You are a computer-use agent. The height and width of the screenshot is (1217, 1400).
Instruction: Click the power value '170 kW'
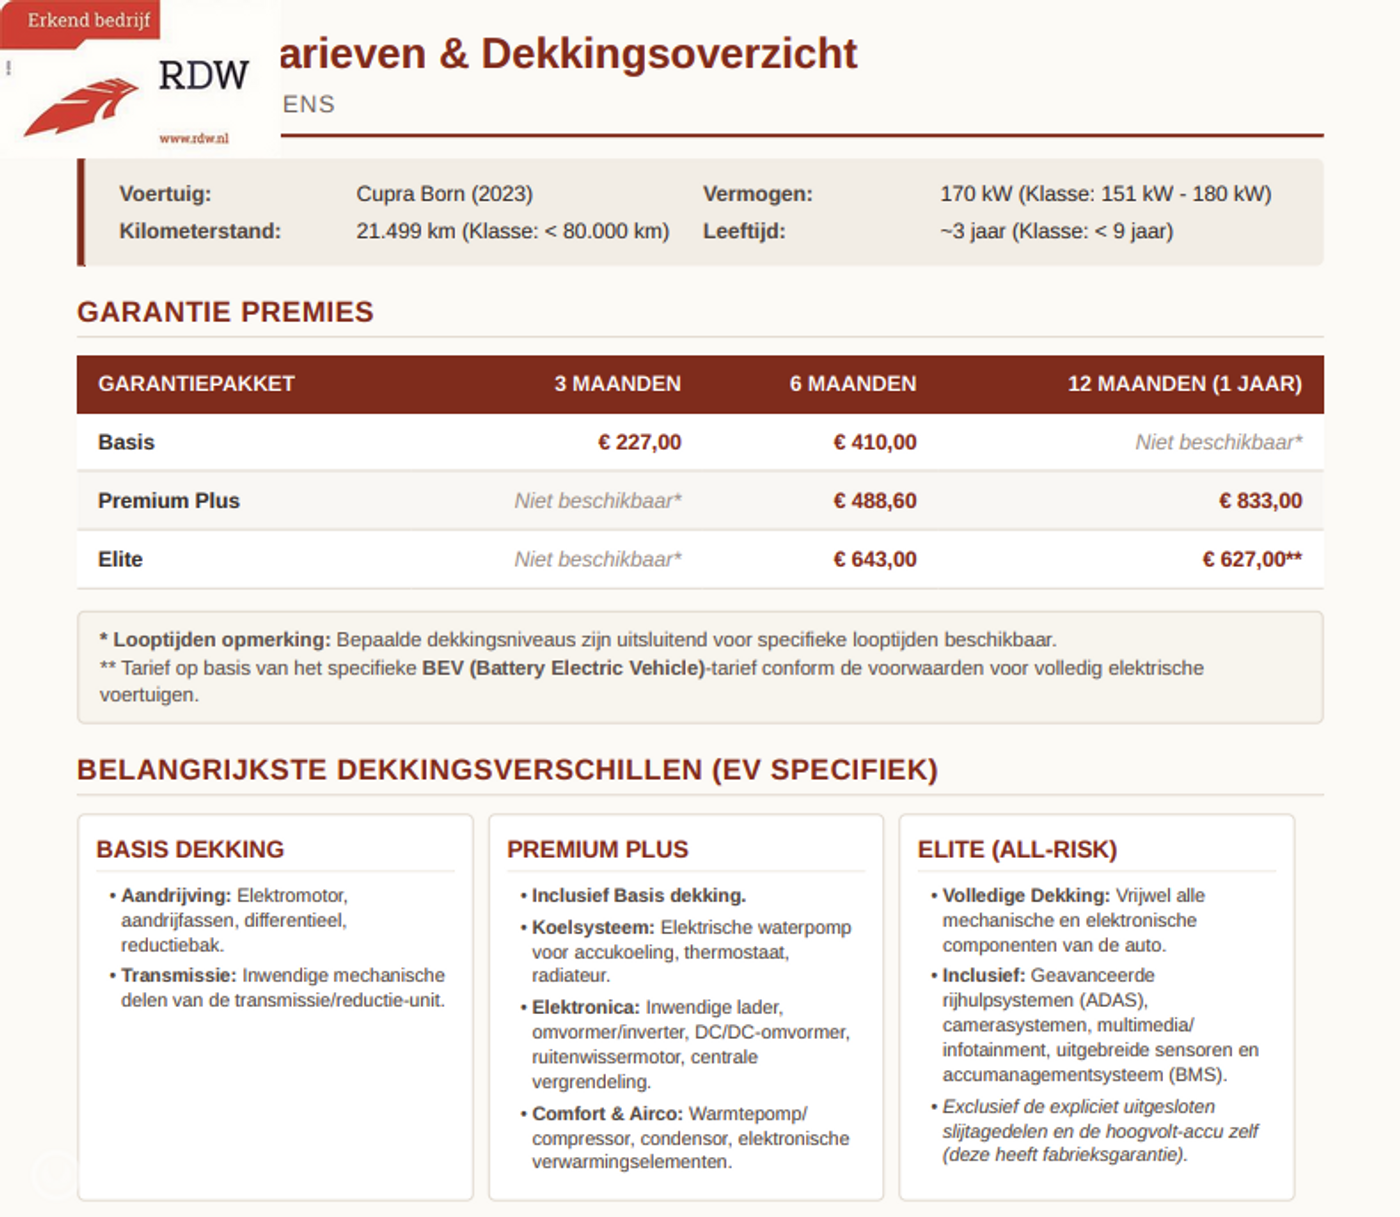click(976, 194)
